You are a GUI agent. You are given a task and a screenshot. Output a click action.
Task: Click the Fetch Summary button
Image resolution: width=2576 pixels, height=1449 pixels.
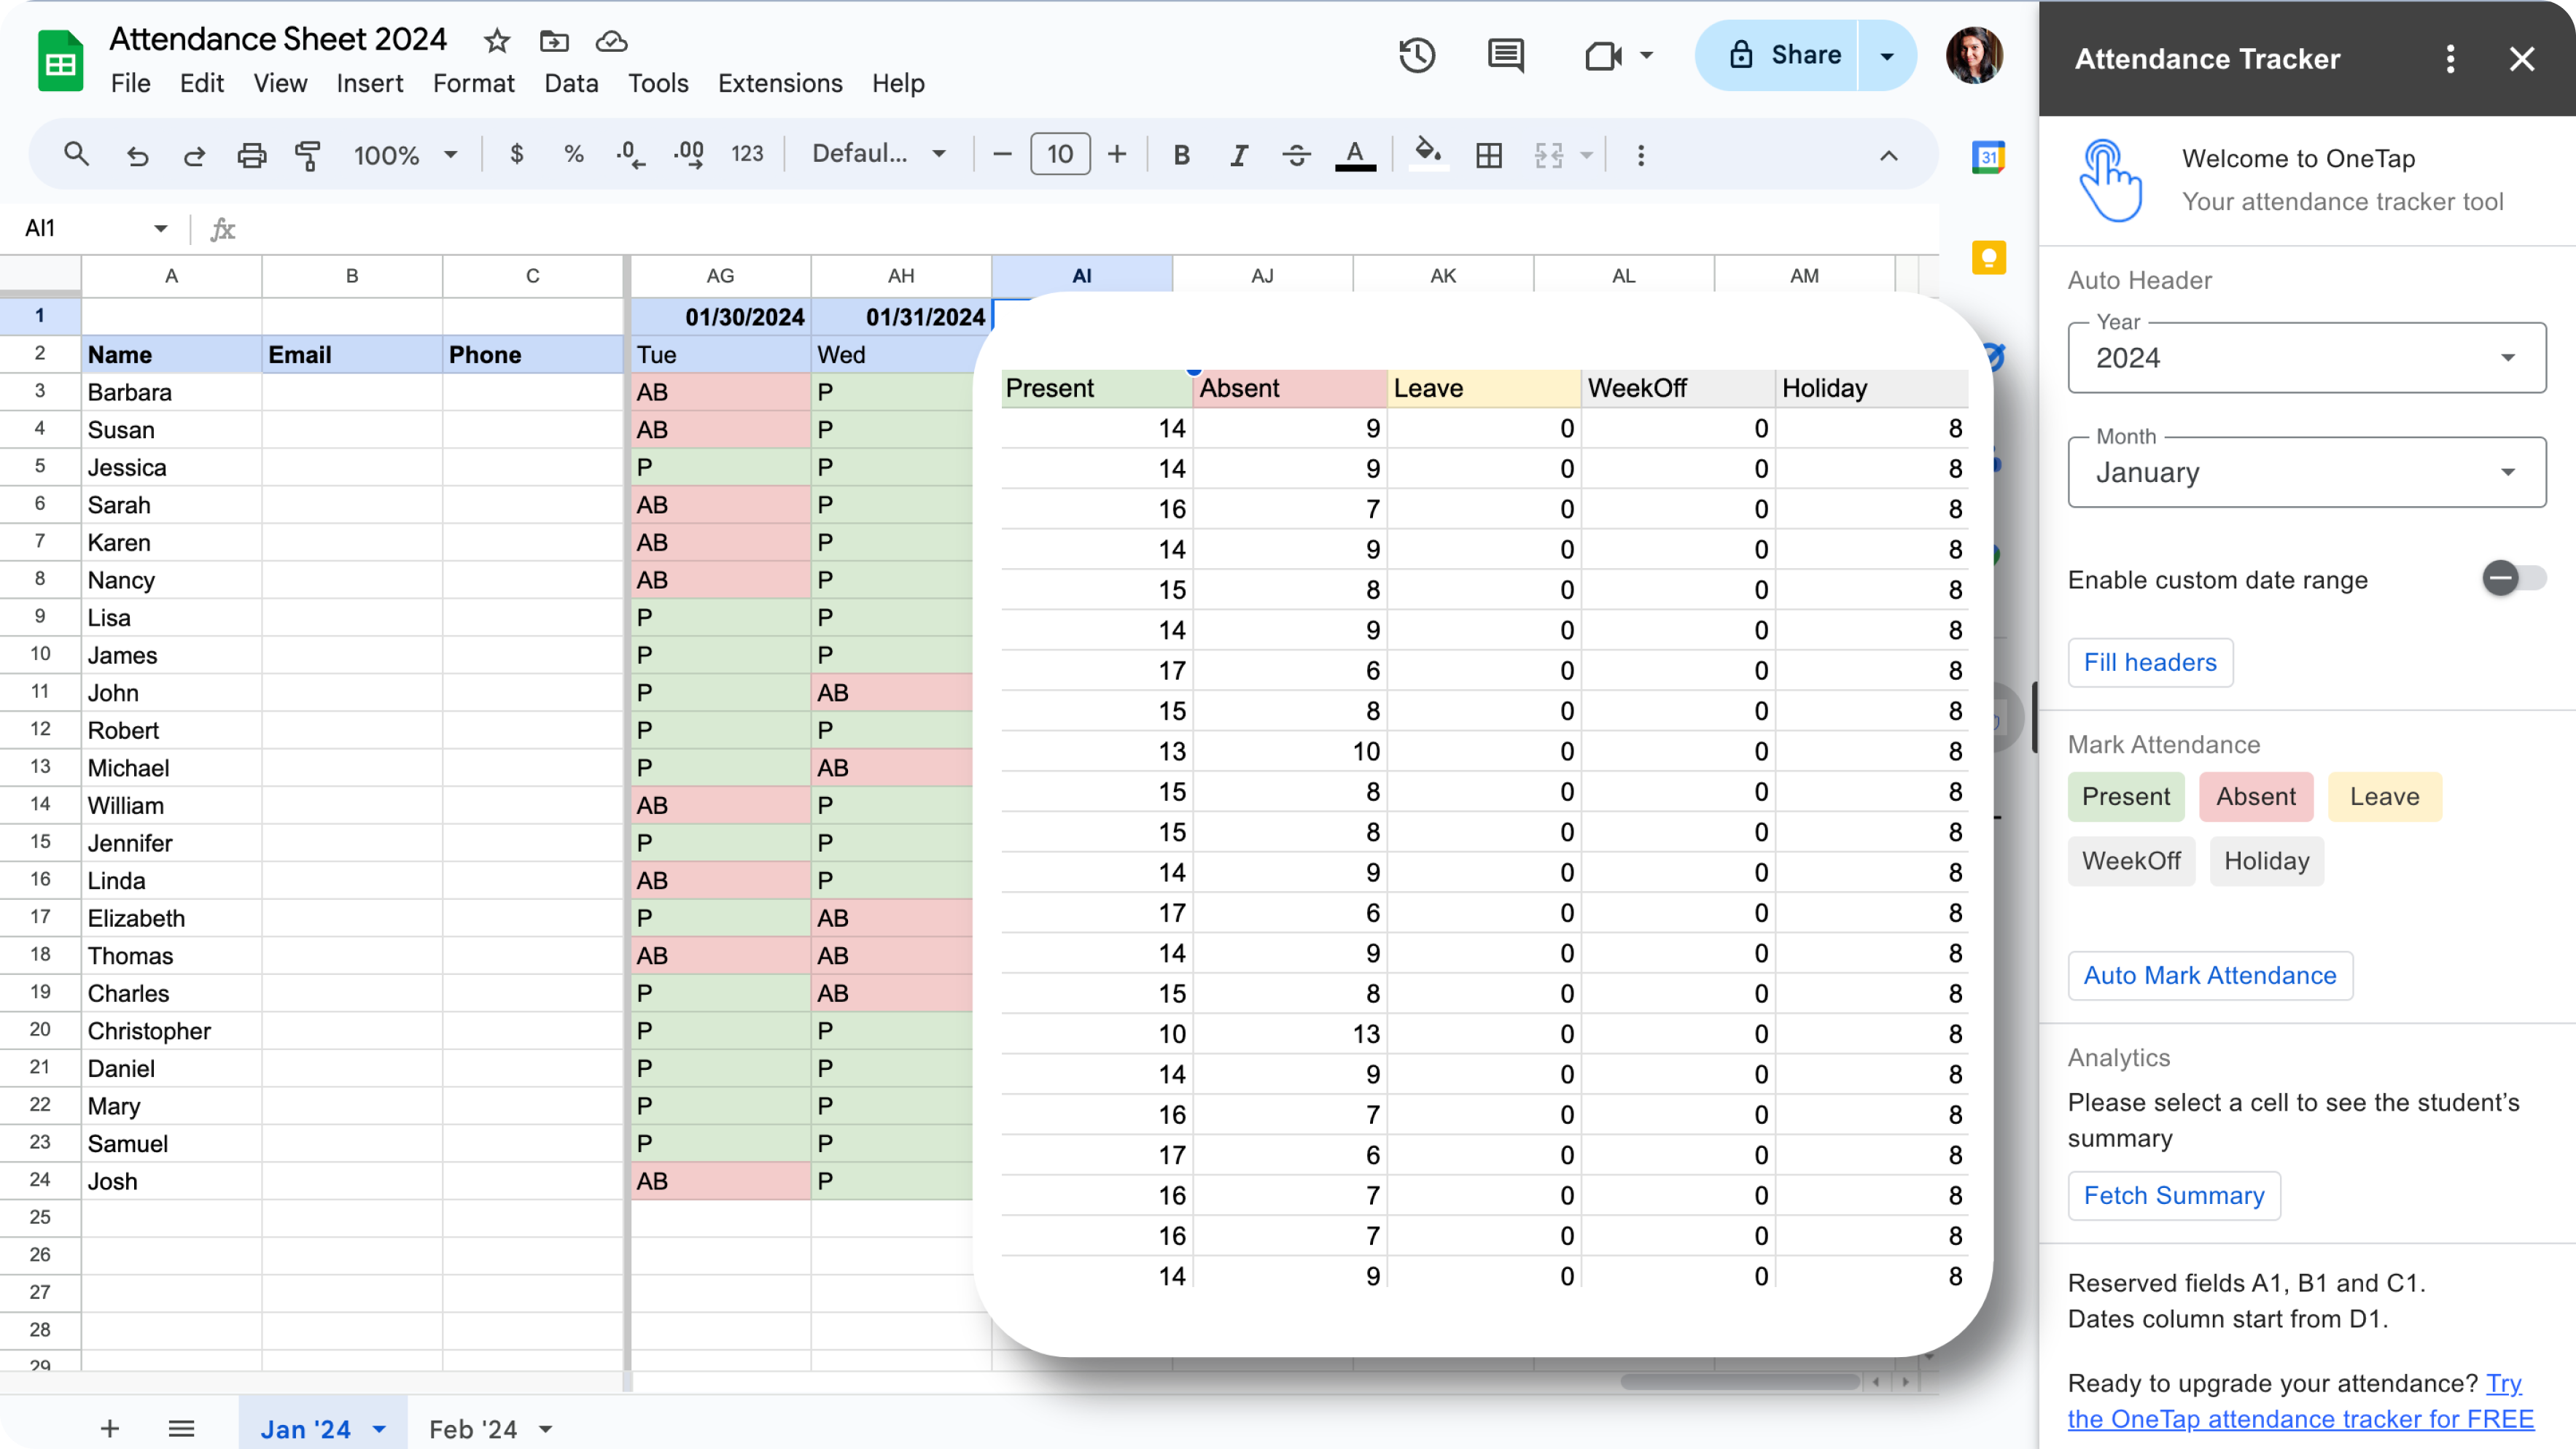pos(2173,1195)
